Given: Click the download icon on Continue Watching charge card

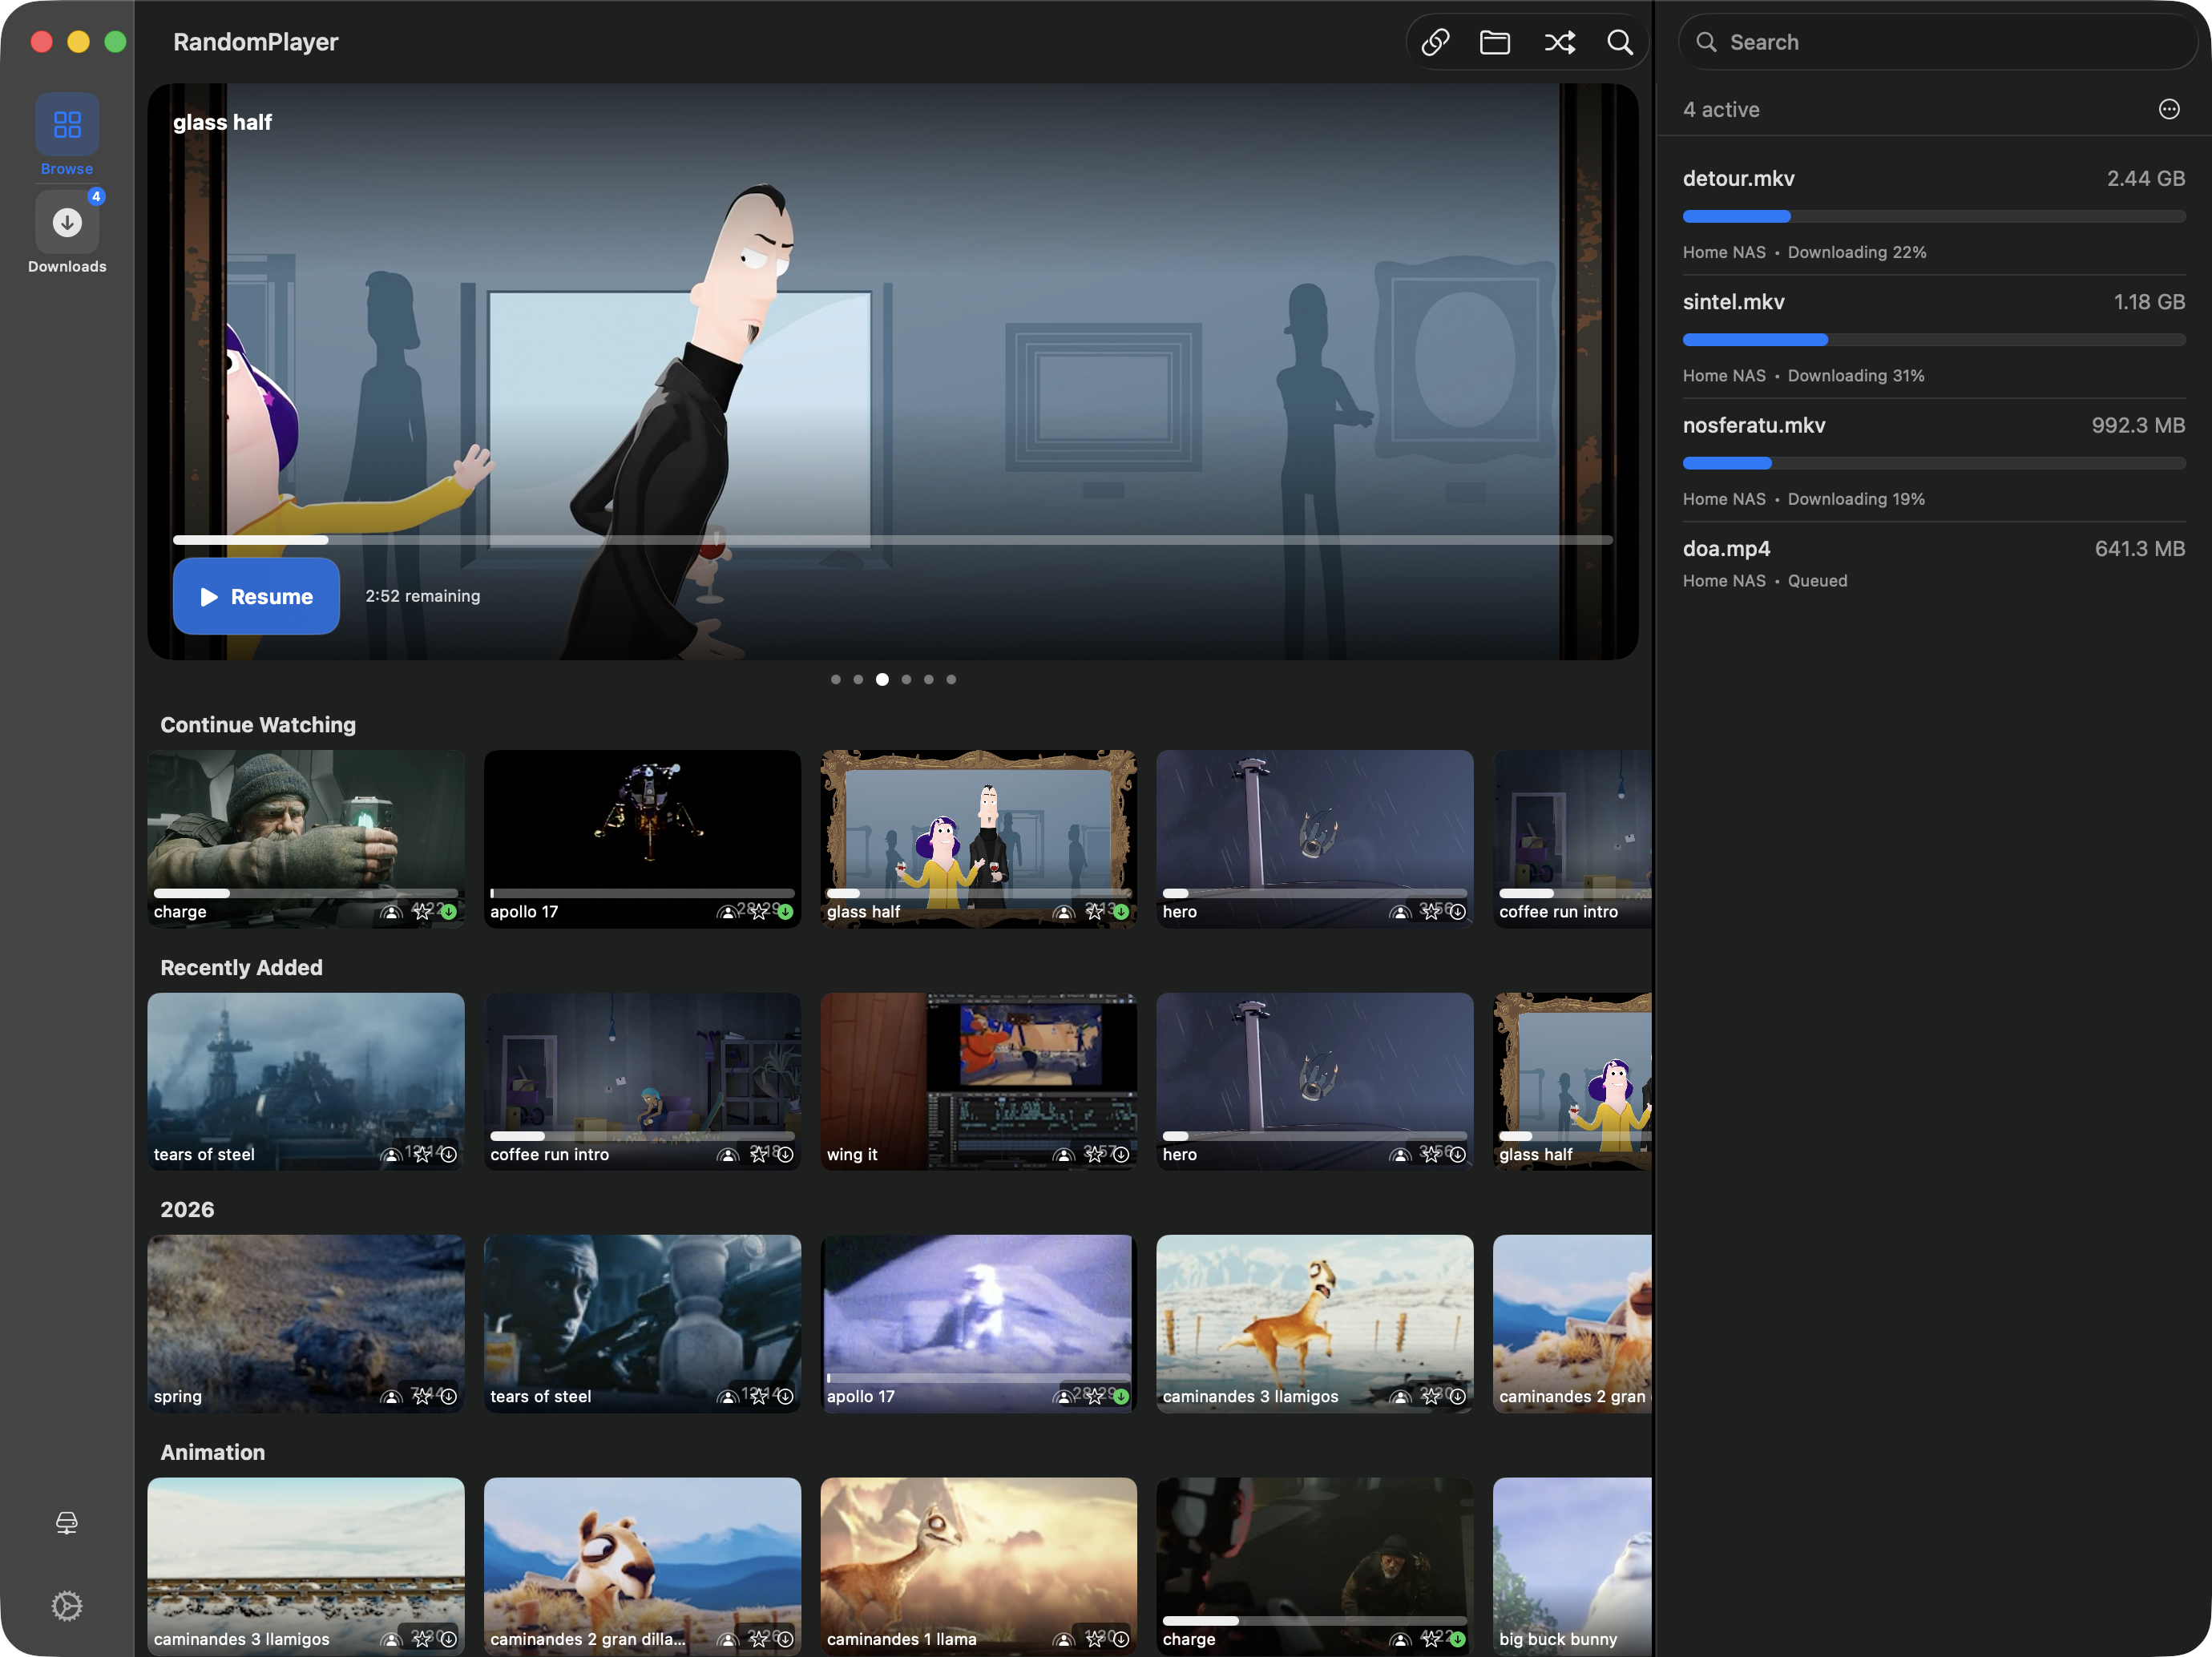Looking at the screenshot, I should click(x=449, y=912).
